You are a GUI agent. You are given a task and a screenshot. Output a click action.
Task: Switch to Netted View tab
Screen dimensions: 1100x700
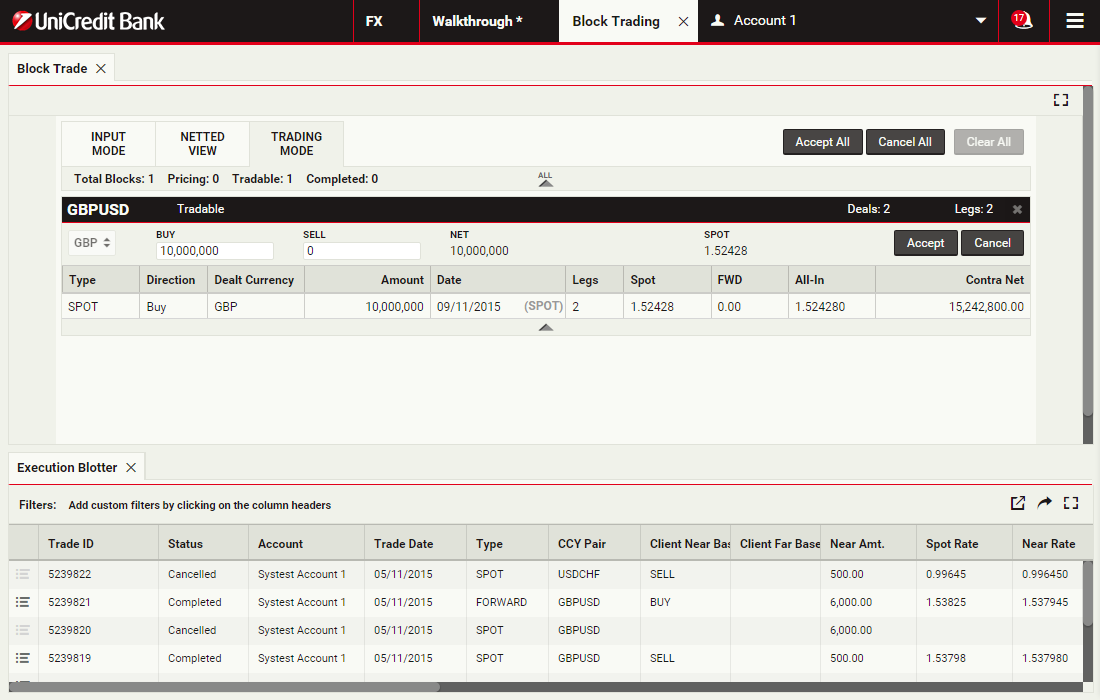[202, 144]
